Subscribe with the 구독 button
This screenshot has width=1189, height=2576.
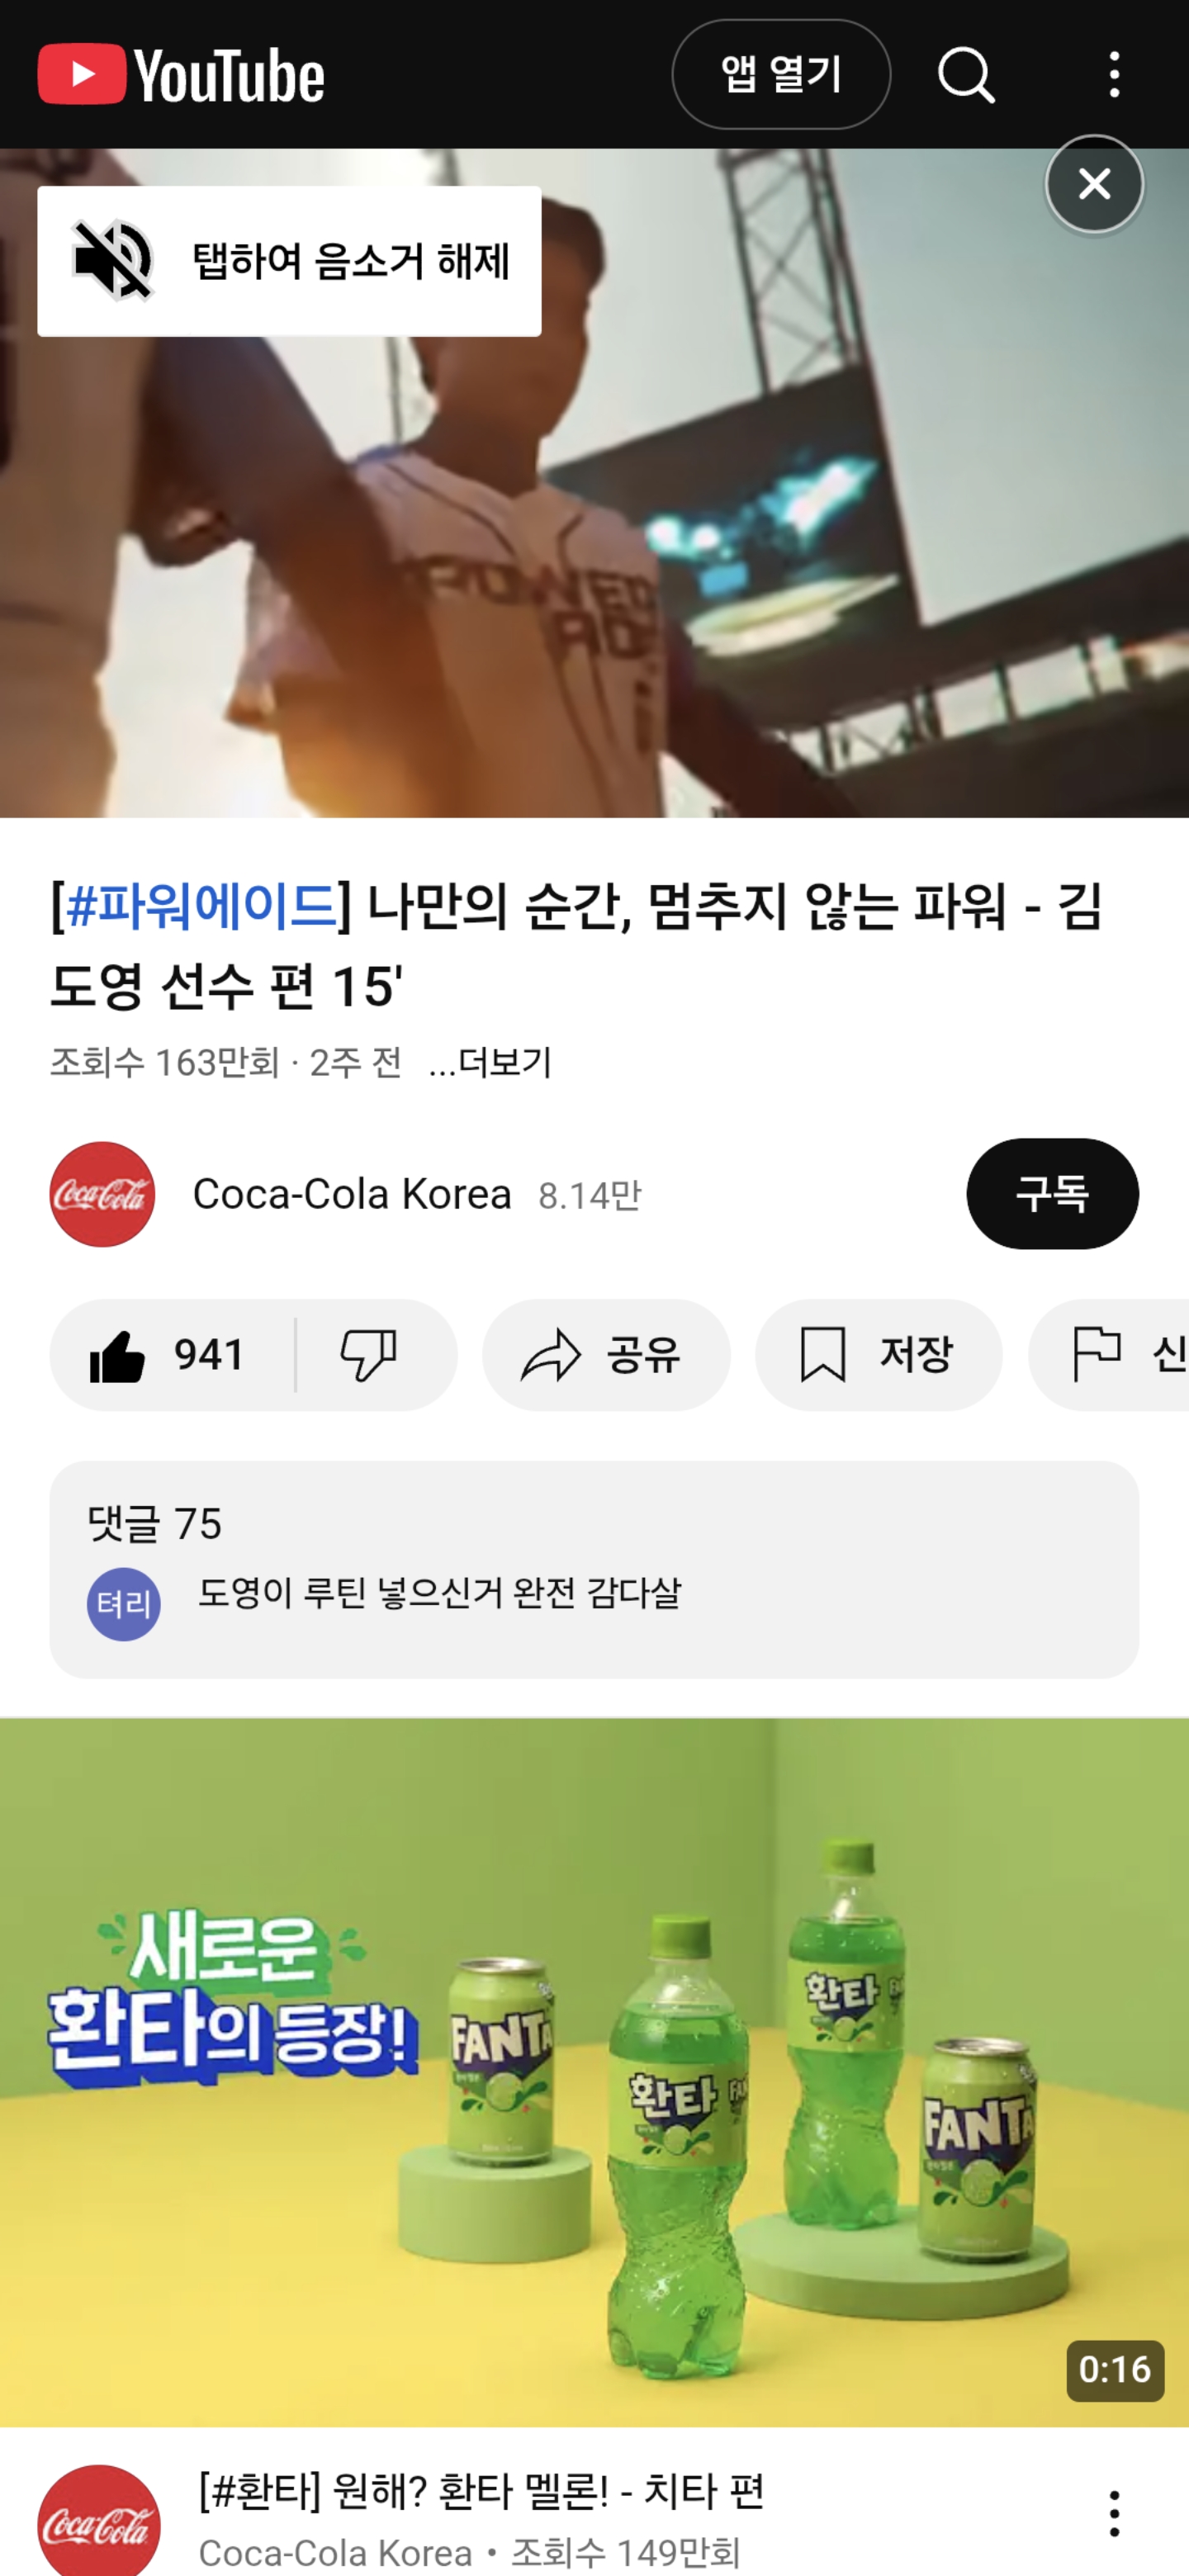(x=1053, y=1193)
